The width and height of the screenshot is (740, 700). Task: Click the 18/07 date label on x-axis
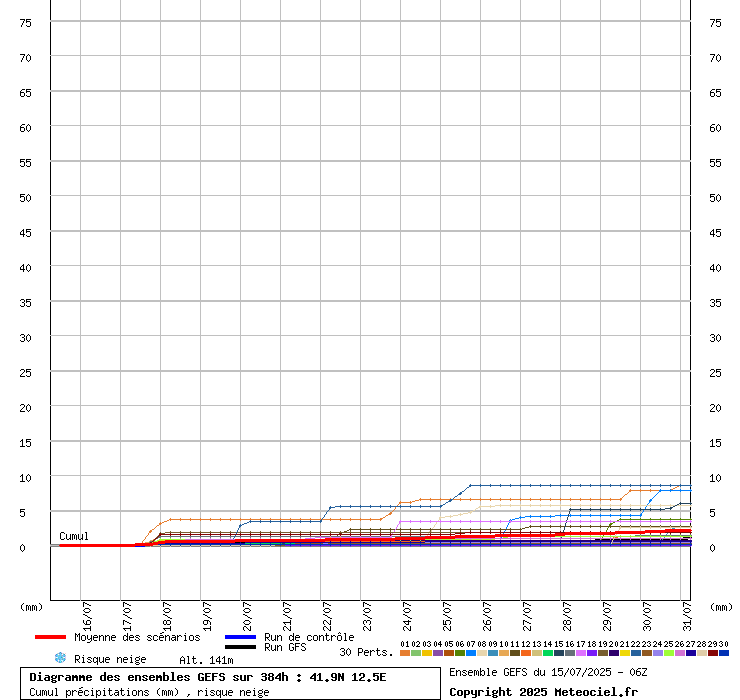[x=167, y=616]
